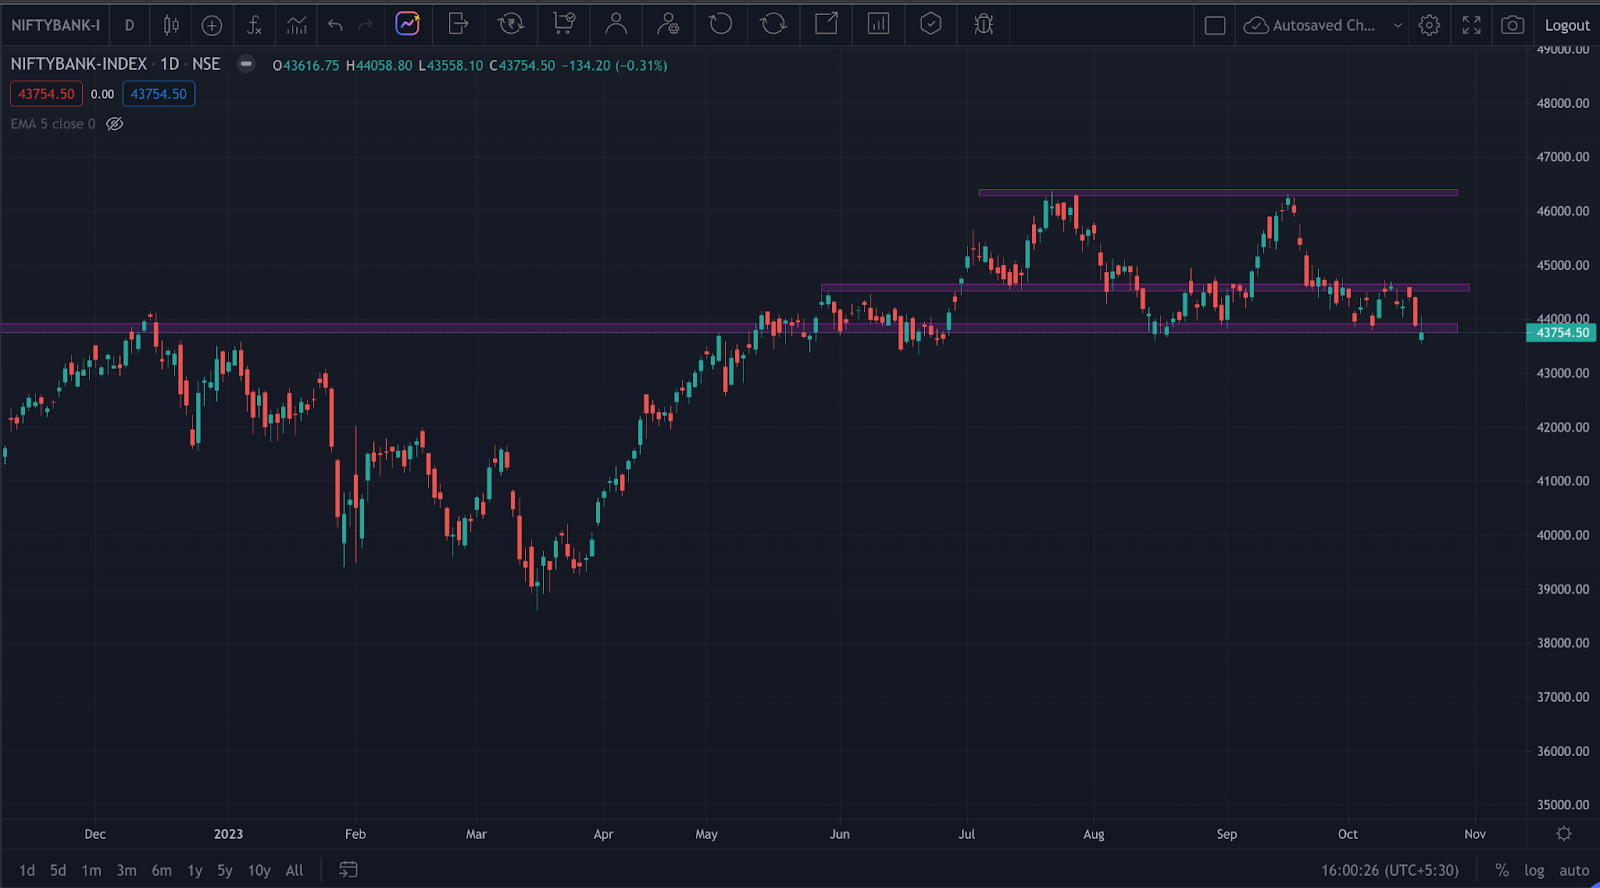This screenshot has height=888, width=1600.
Task: Click the Logout button
Action: (x=1566, y=25)
